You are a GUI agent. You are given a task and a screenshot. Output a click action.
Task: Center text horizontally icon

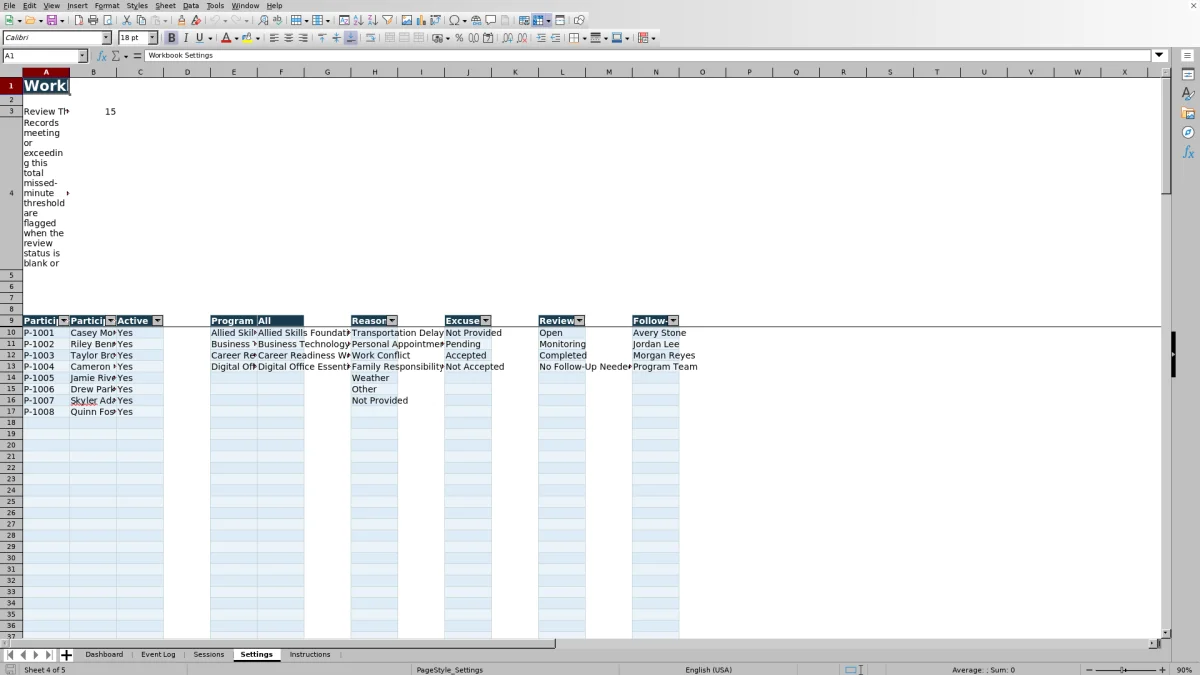coord(289,38)
